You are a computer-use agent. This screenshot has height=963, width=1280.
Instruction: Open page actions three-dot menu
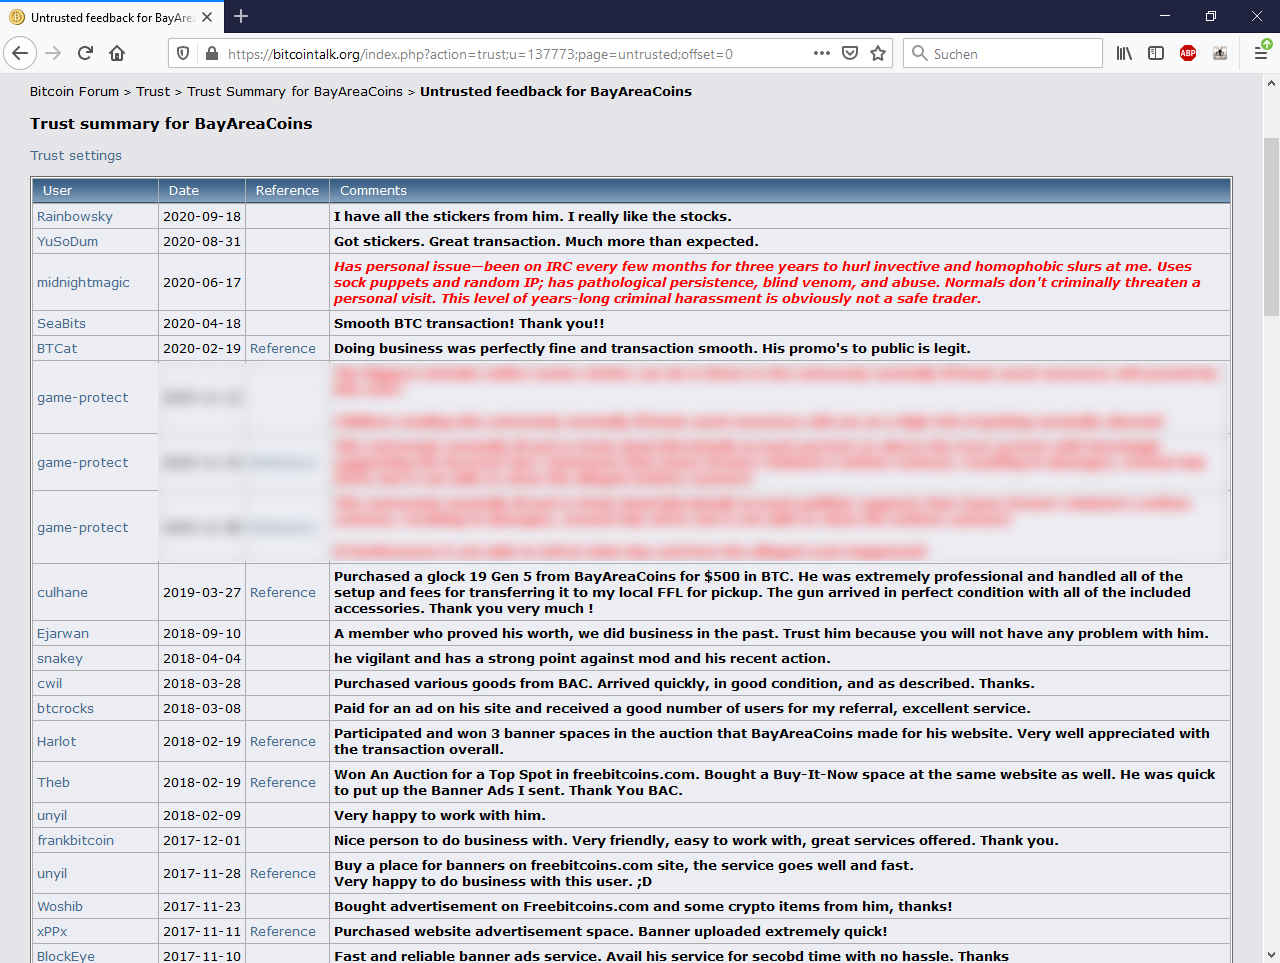(822, 53)
